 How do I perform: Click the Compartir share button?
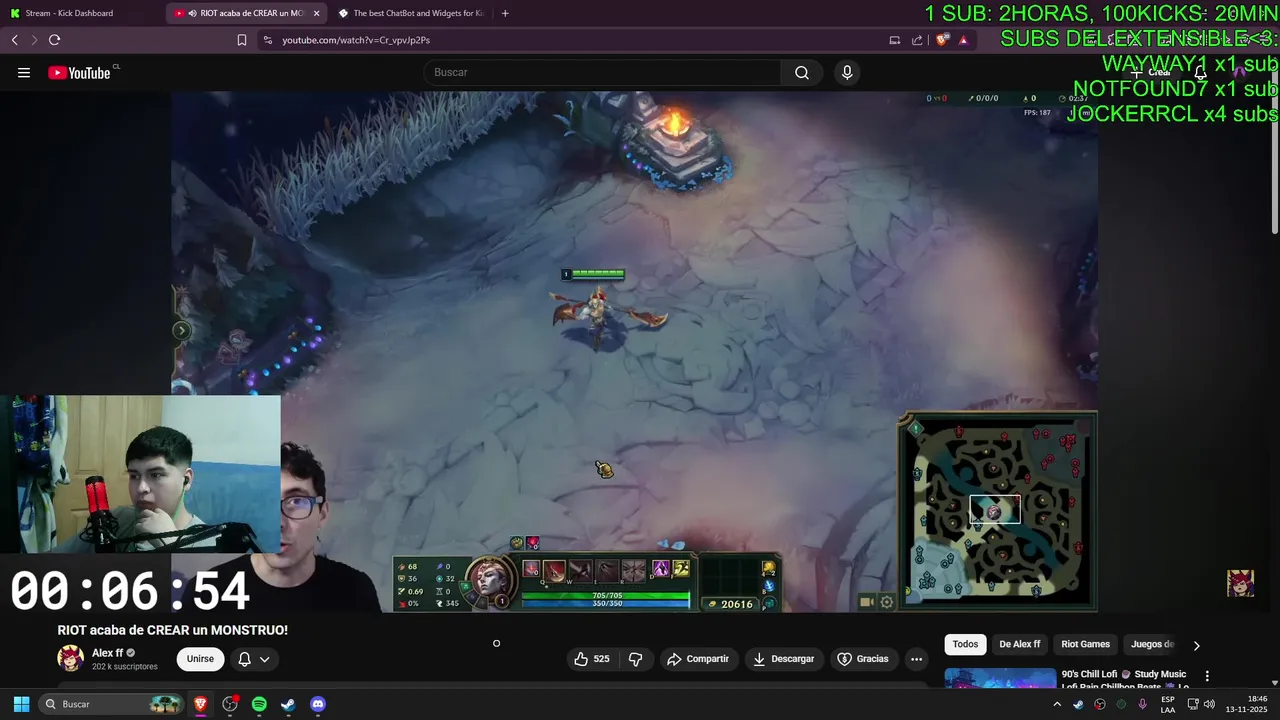coord(697,659)
